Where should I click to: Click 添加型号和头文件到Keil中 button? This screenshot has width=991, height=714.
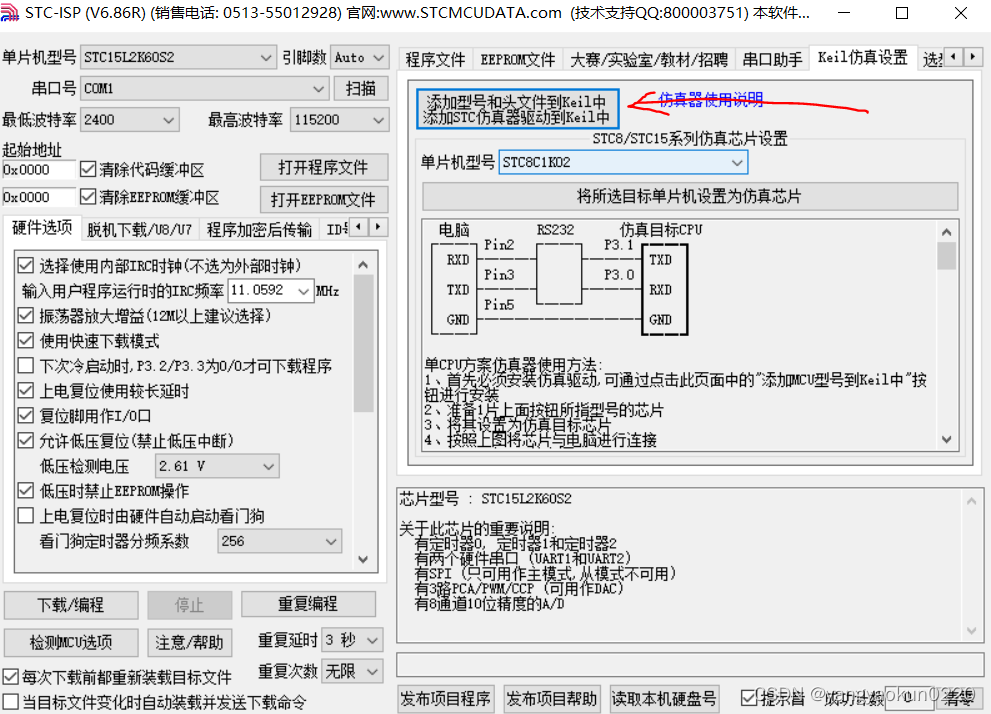click(x=517, y=109)
